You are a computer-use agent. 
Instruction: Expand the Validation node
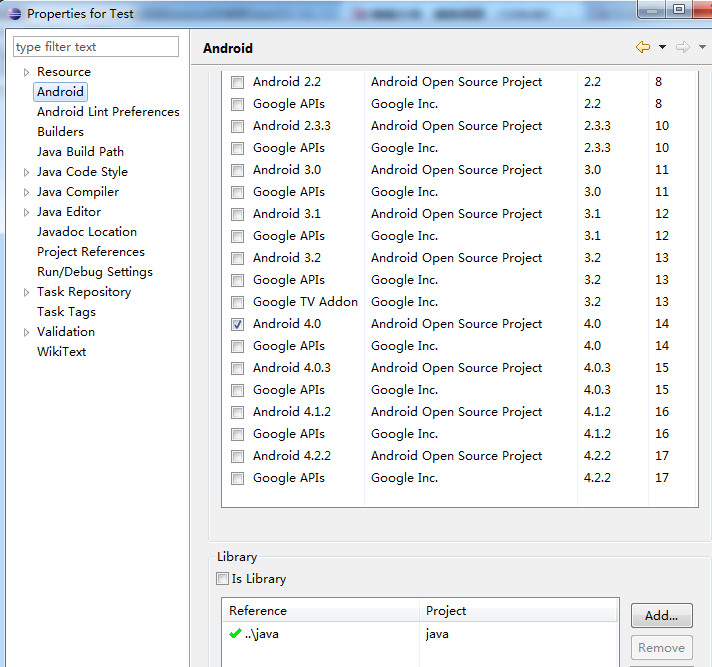point(26,332)
